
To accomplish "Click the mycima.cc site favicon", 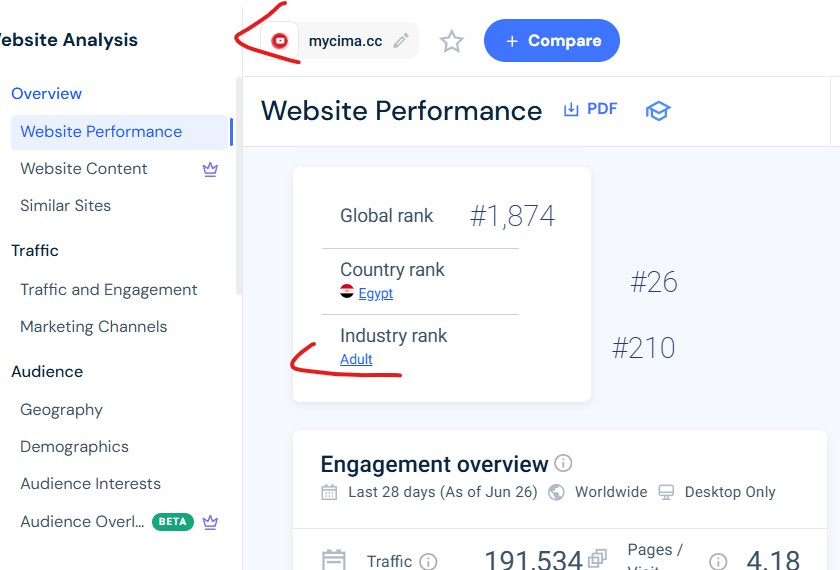I will (280, 41).
